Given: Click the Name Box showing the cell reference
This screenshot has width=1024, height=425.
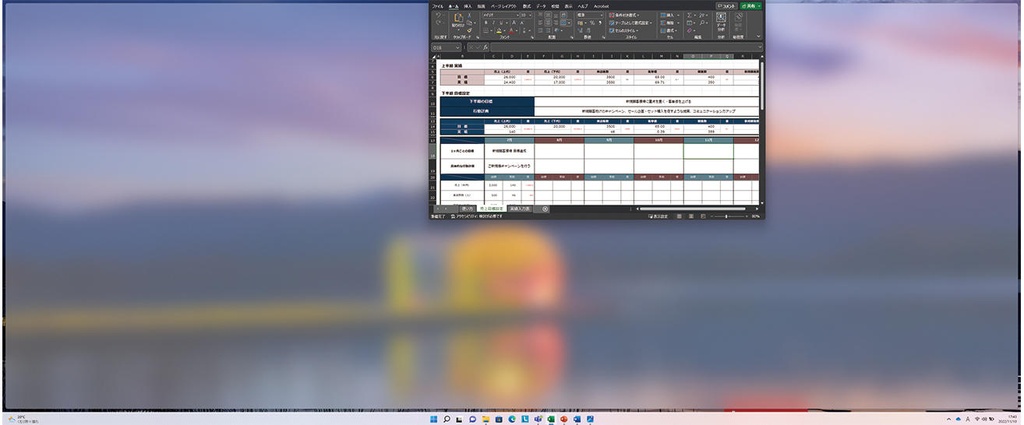Looking at the screenshot, I should point(447,48).
